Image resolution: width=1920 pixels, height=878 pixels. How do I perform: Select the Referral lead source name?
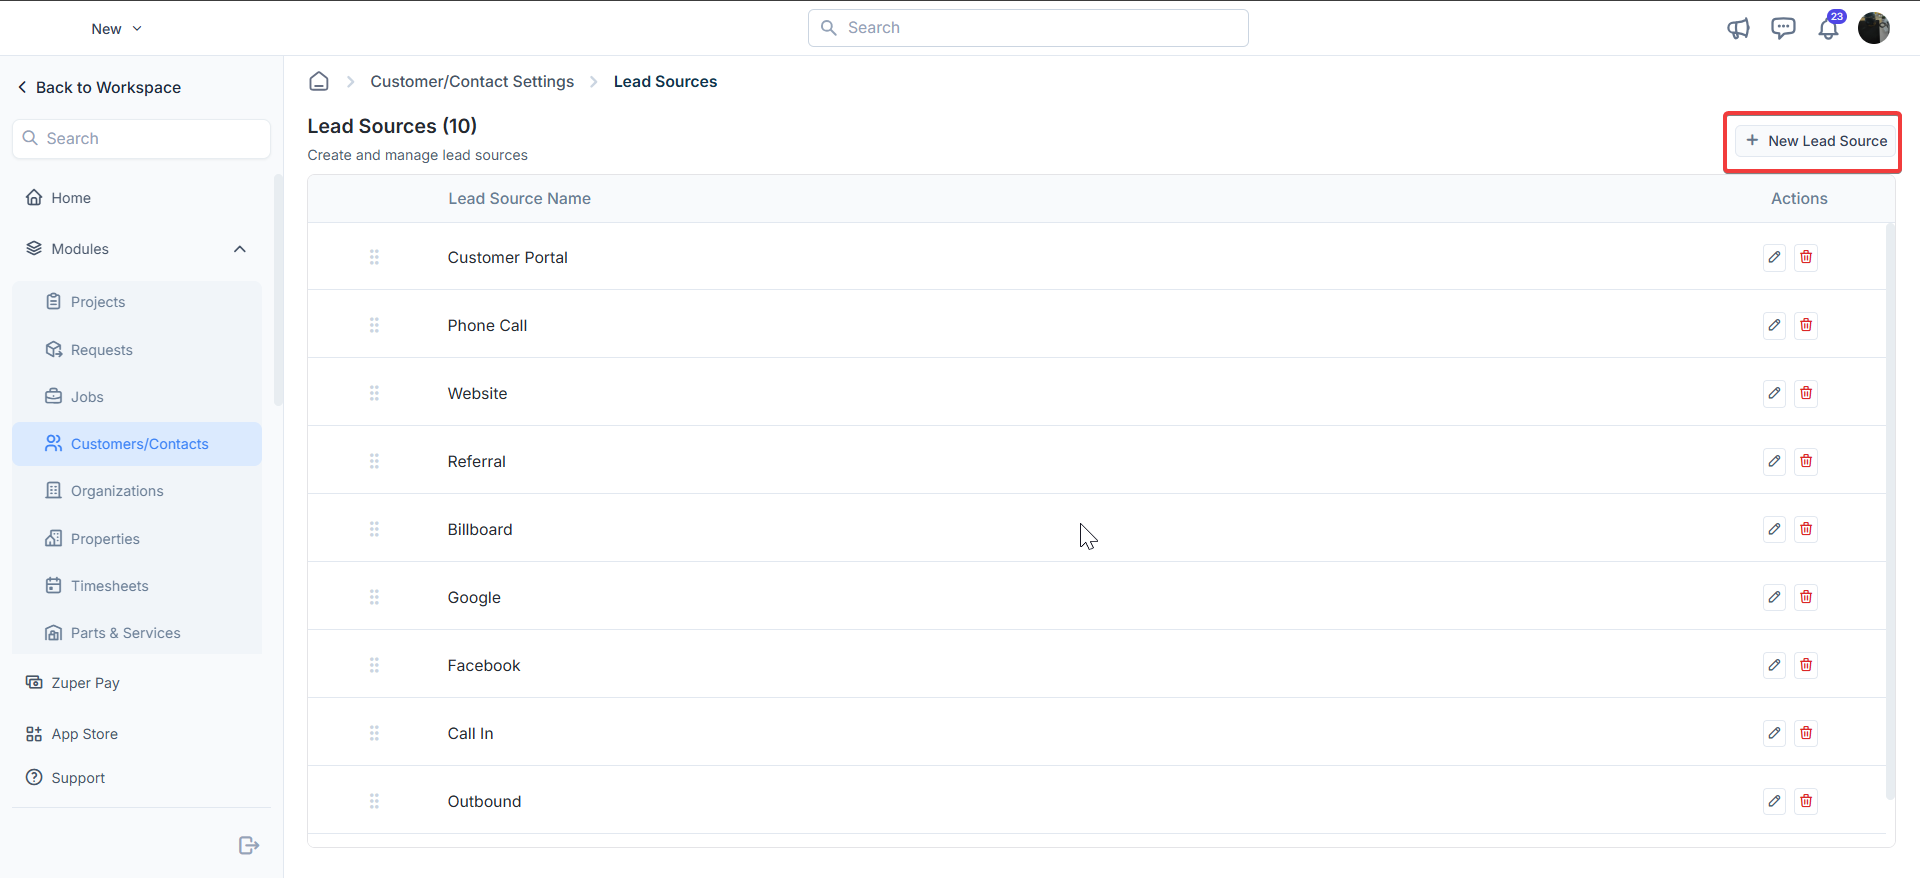(476, 461)
